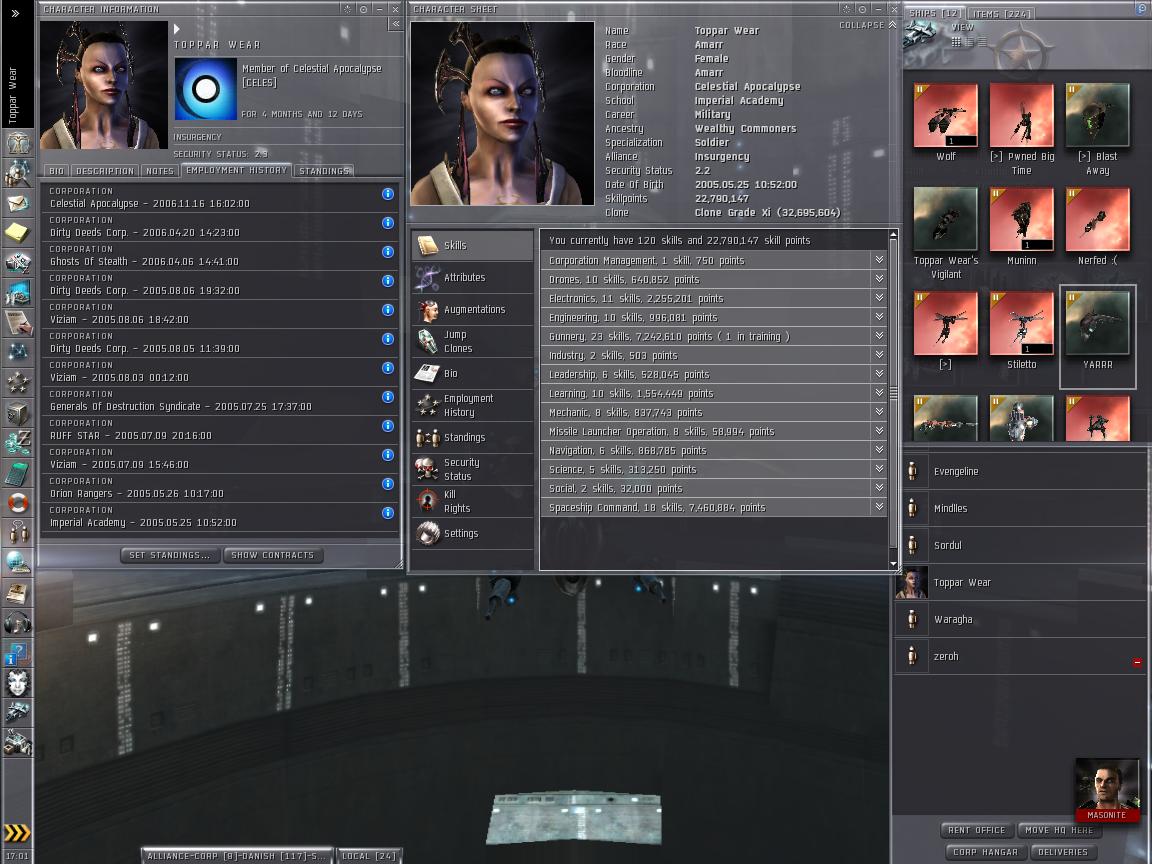Expand the sidebar with the double-arrow icon
Image resolution: width=1152 pixels, height=864 pixels.
click(15, 12)
